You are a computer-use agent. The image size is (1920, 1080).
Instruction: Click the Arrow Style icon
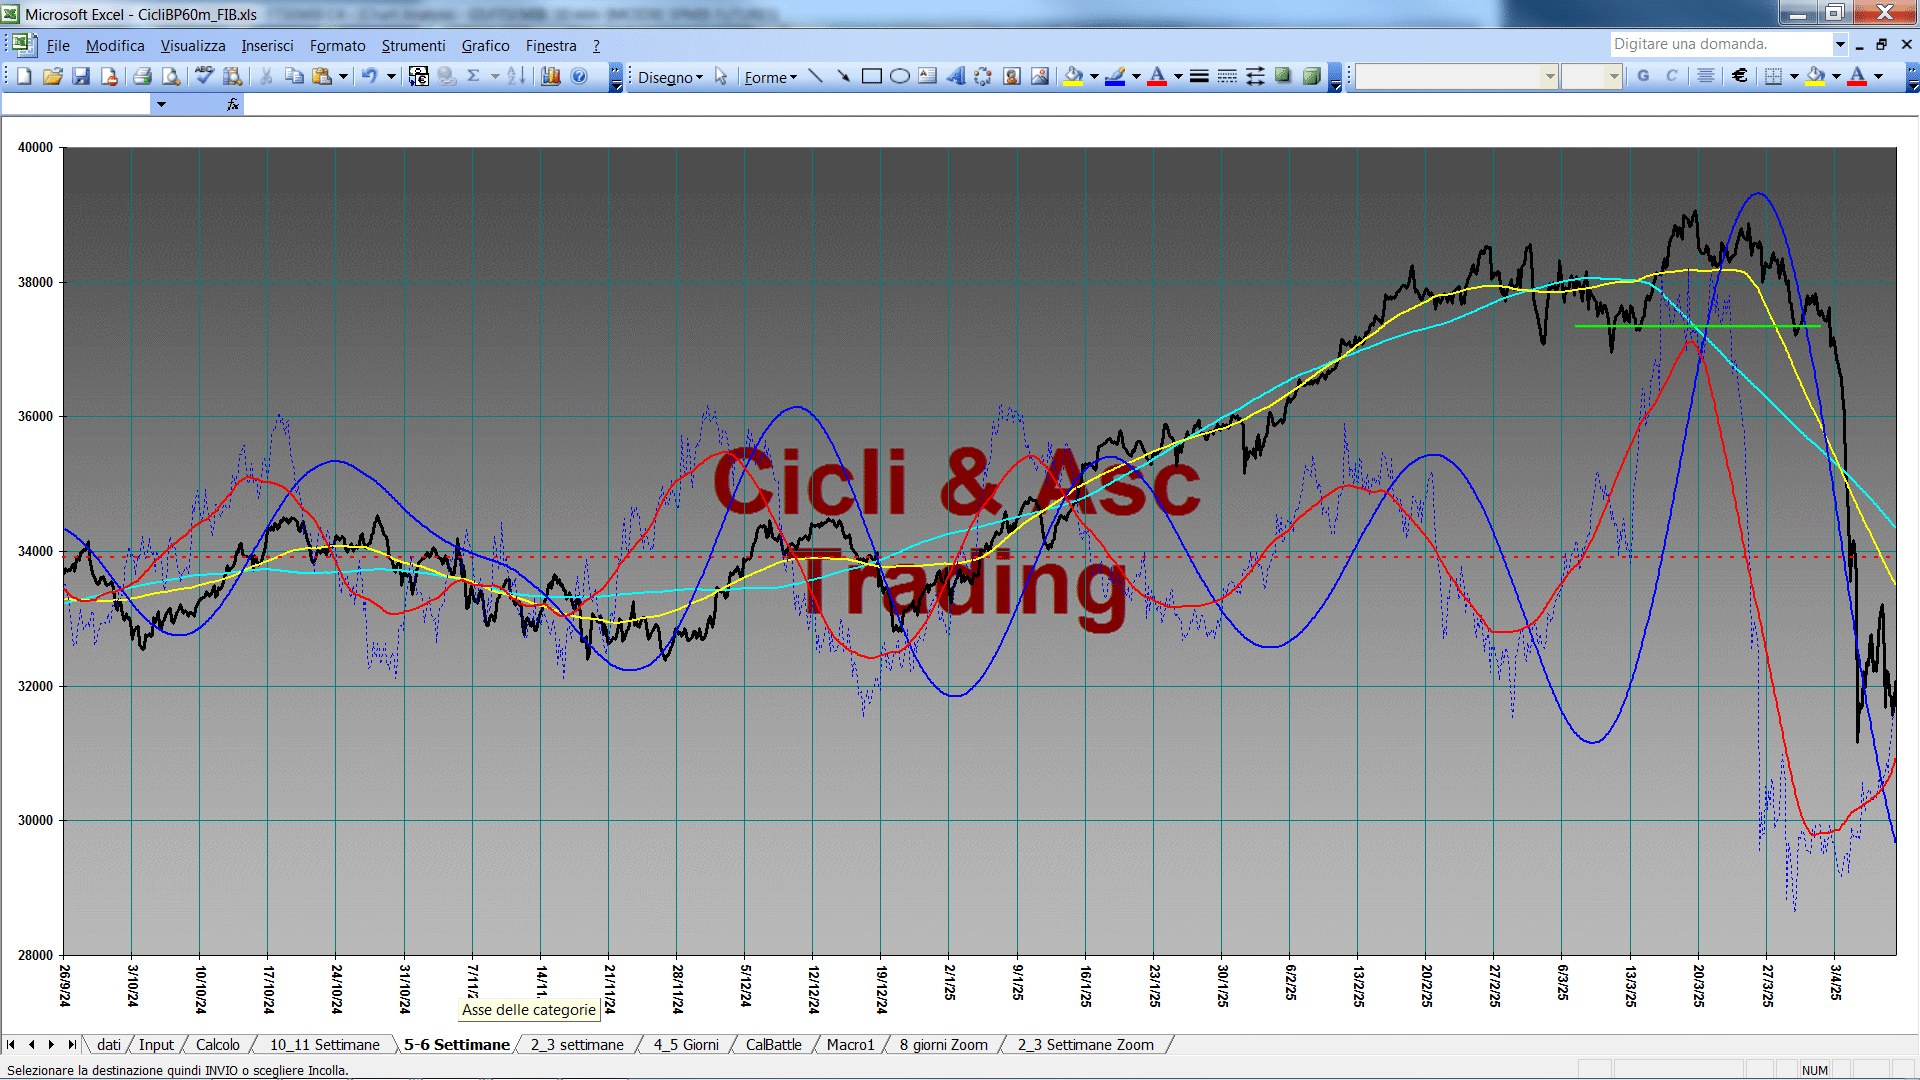pyautogui.click(x=1255, y=76)
